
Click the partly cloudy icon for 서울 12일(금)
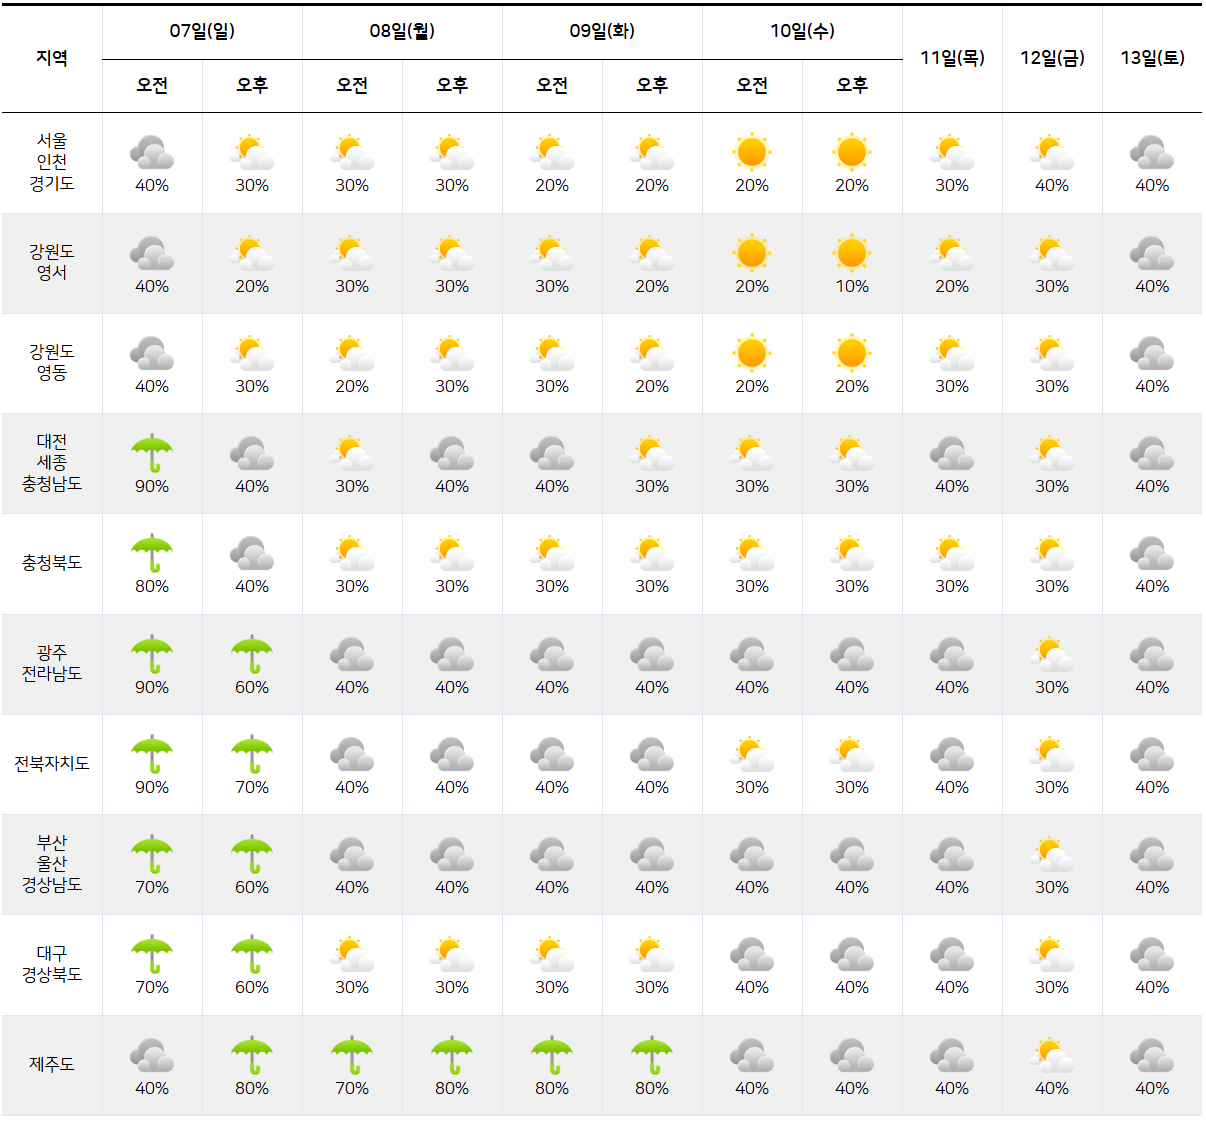point(1052,153)
